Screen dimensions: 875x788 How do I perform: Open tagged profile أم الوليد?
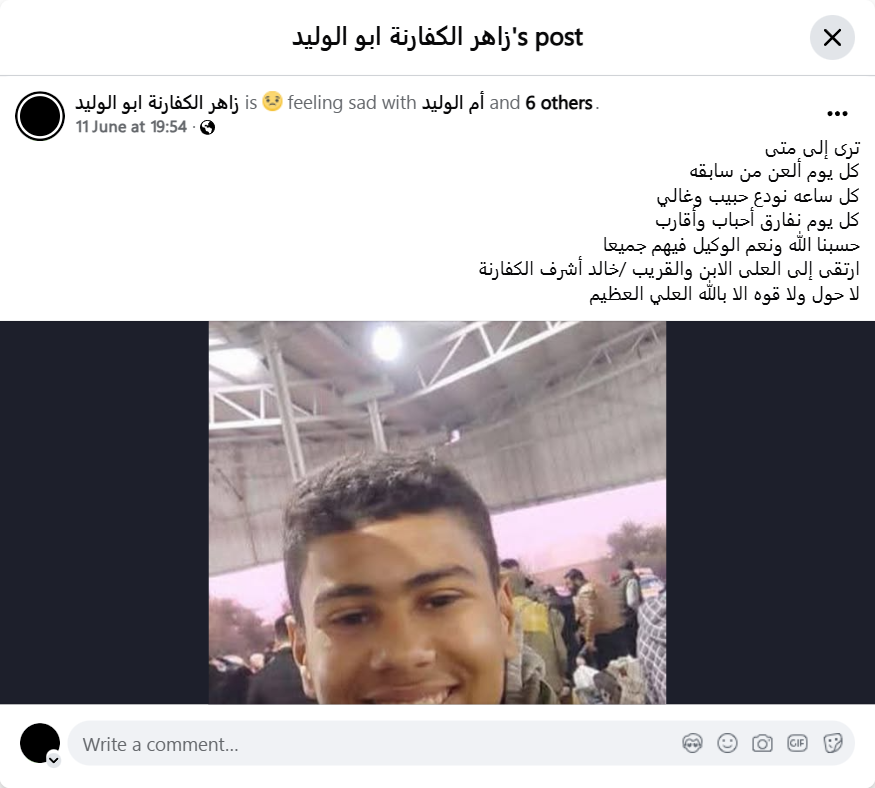(453, 103)
